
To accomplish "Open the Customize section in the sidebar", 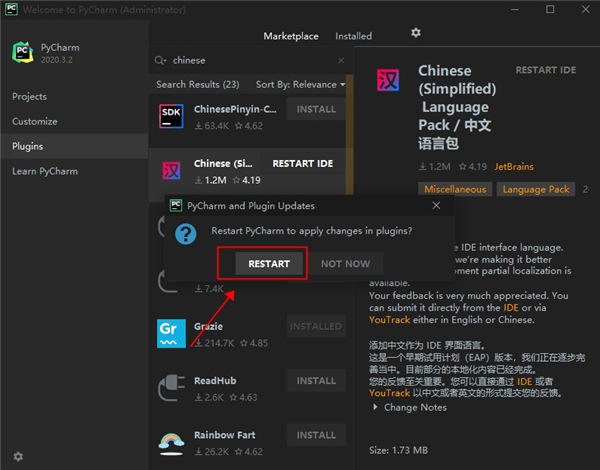I will coord(34,121).
